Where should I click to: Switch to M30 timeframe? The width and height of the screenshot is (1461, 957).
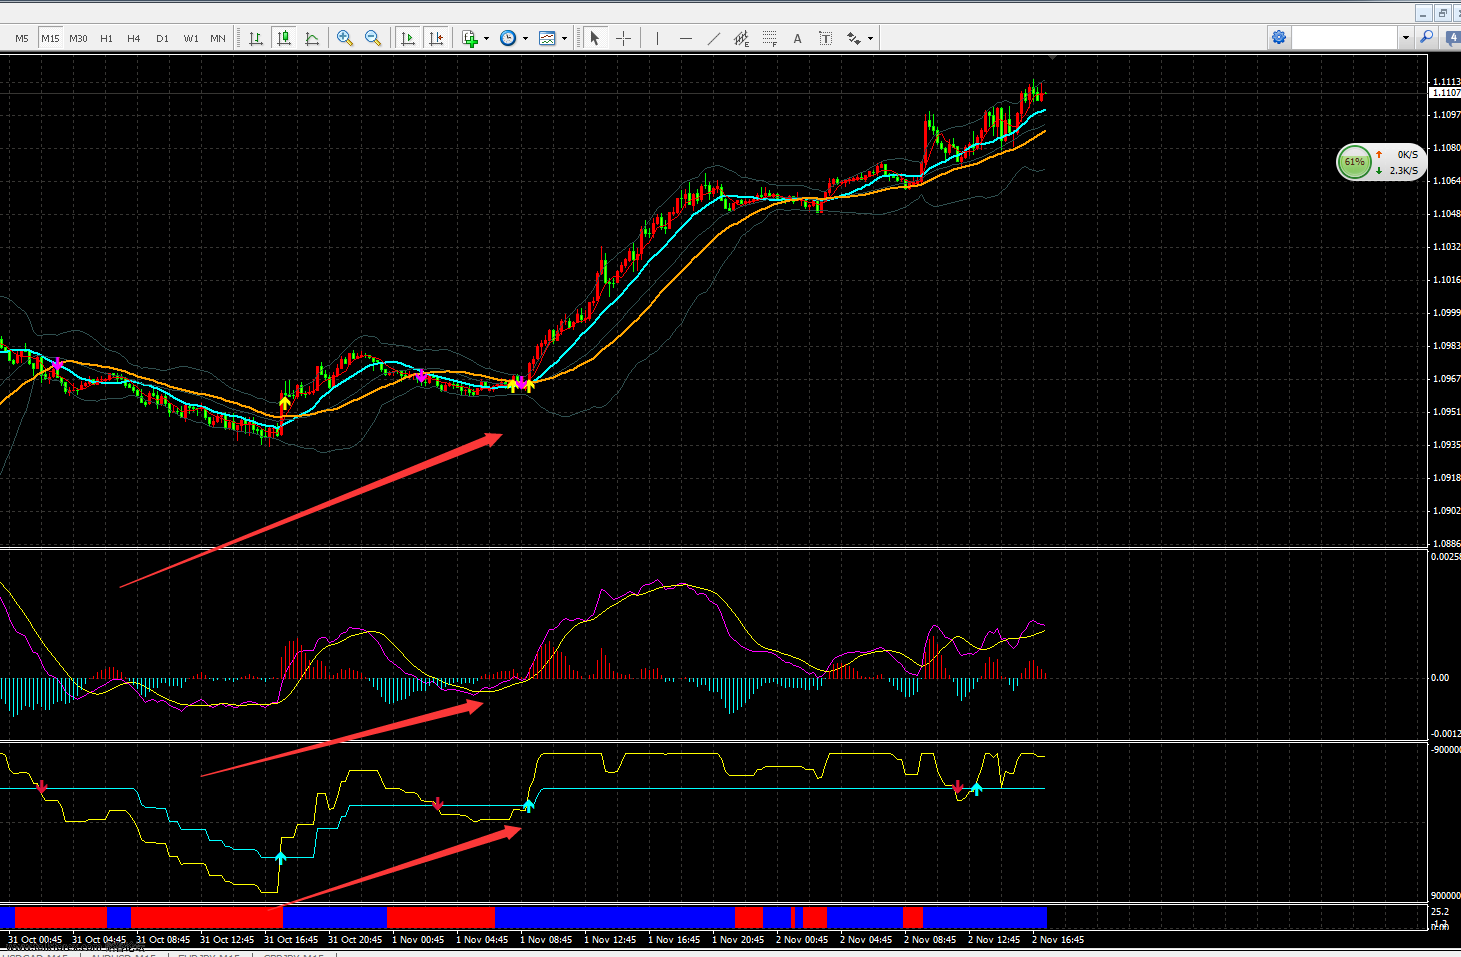coord(78,38)
